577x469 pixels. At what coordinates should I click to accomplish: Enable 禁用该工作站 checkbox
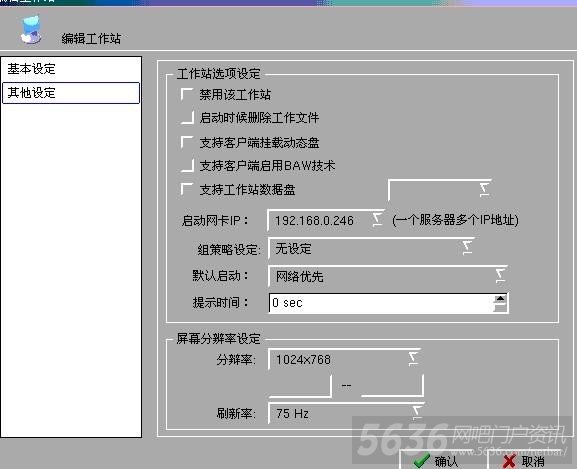pyautogui.click(x=187, y=95)
